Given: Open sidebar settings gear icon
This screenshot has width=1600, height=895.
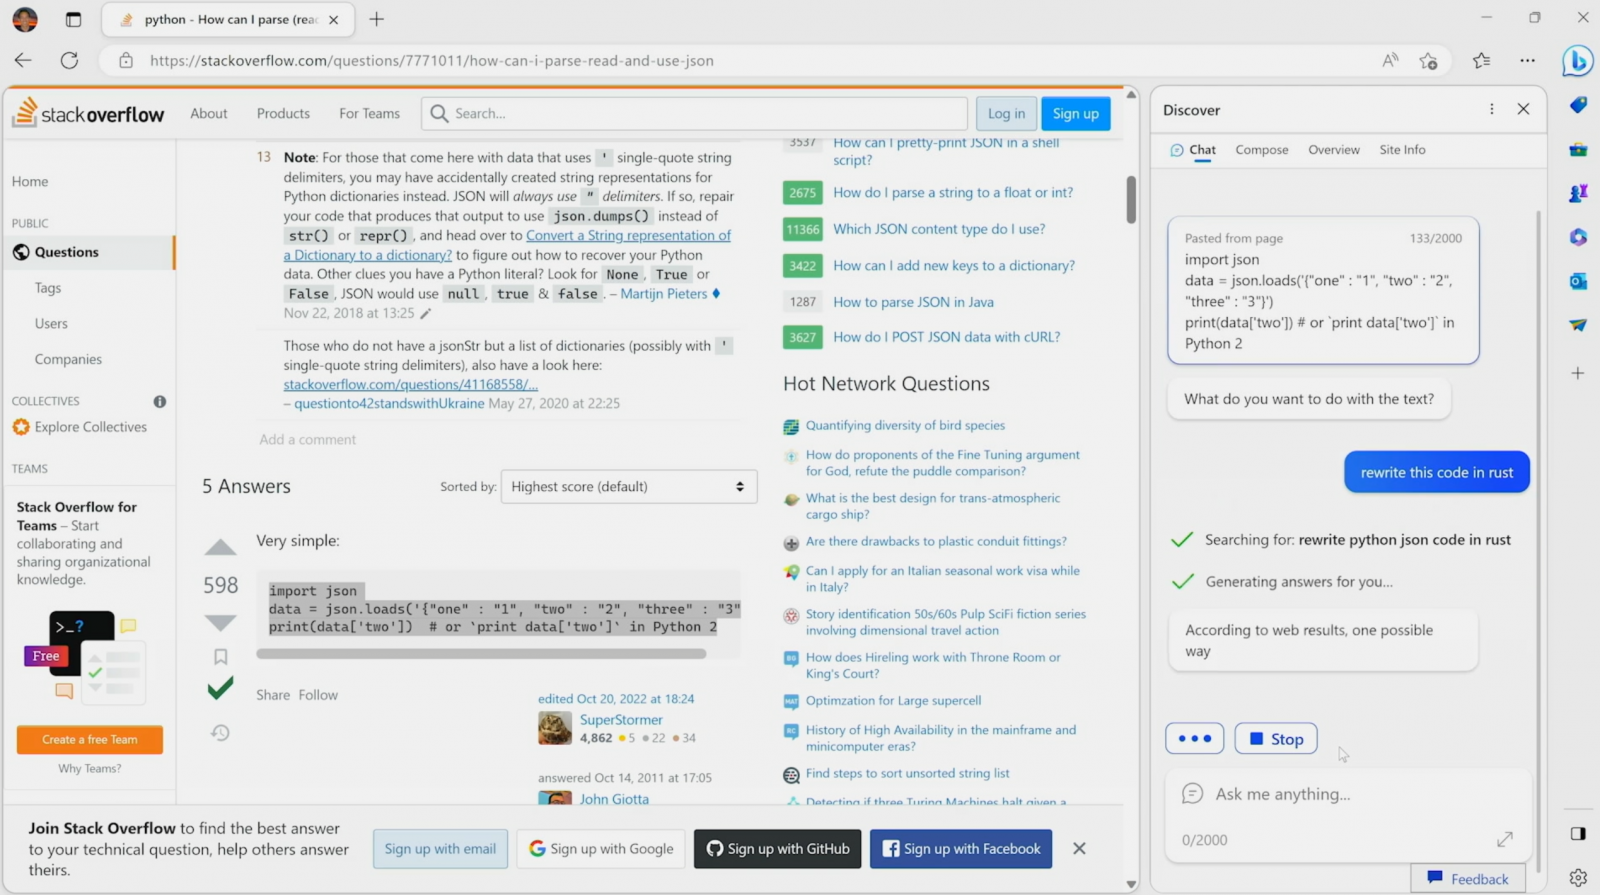Looking at the screenshot, I should (x=1578, y=877).
